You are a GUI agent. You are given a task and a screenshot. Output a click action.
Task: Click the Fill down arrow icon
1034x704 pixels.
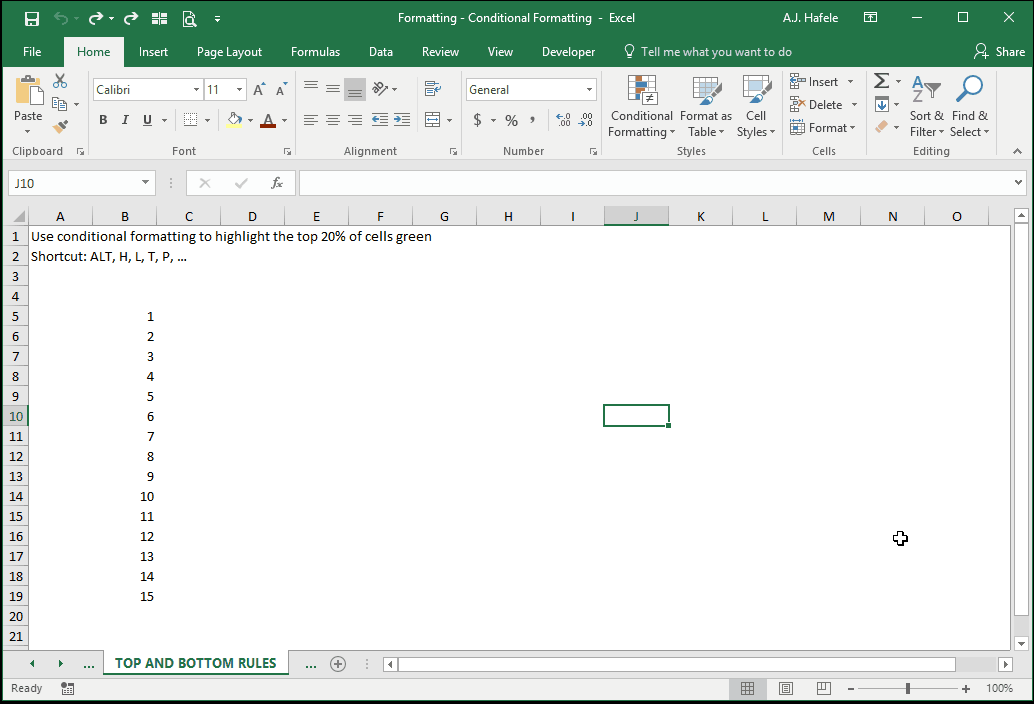point(882,104)
